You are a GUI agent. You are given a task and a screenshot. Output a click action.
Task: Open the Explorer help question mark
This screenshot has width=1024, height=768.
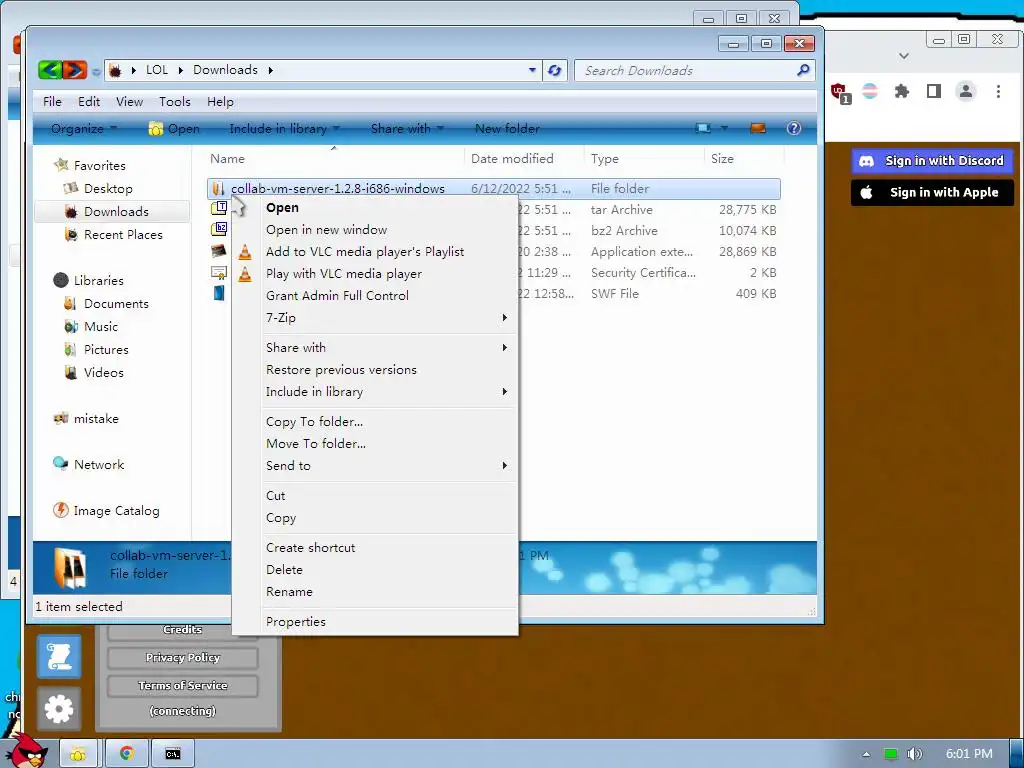tap(793, 128)
